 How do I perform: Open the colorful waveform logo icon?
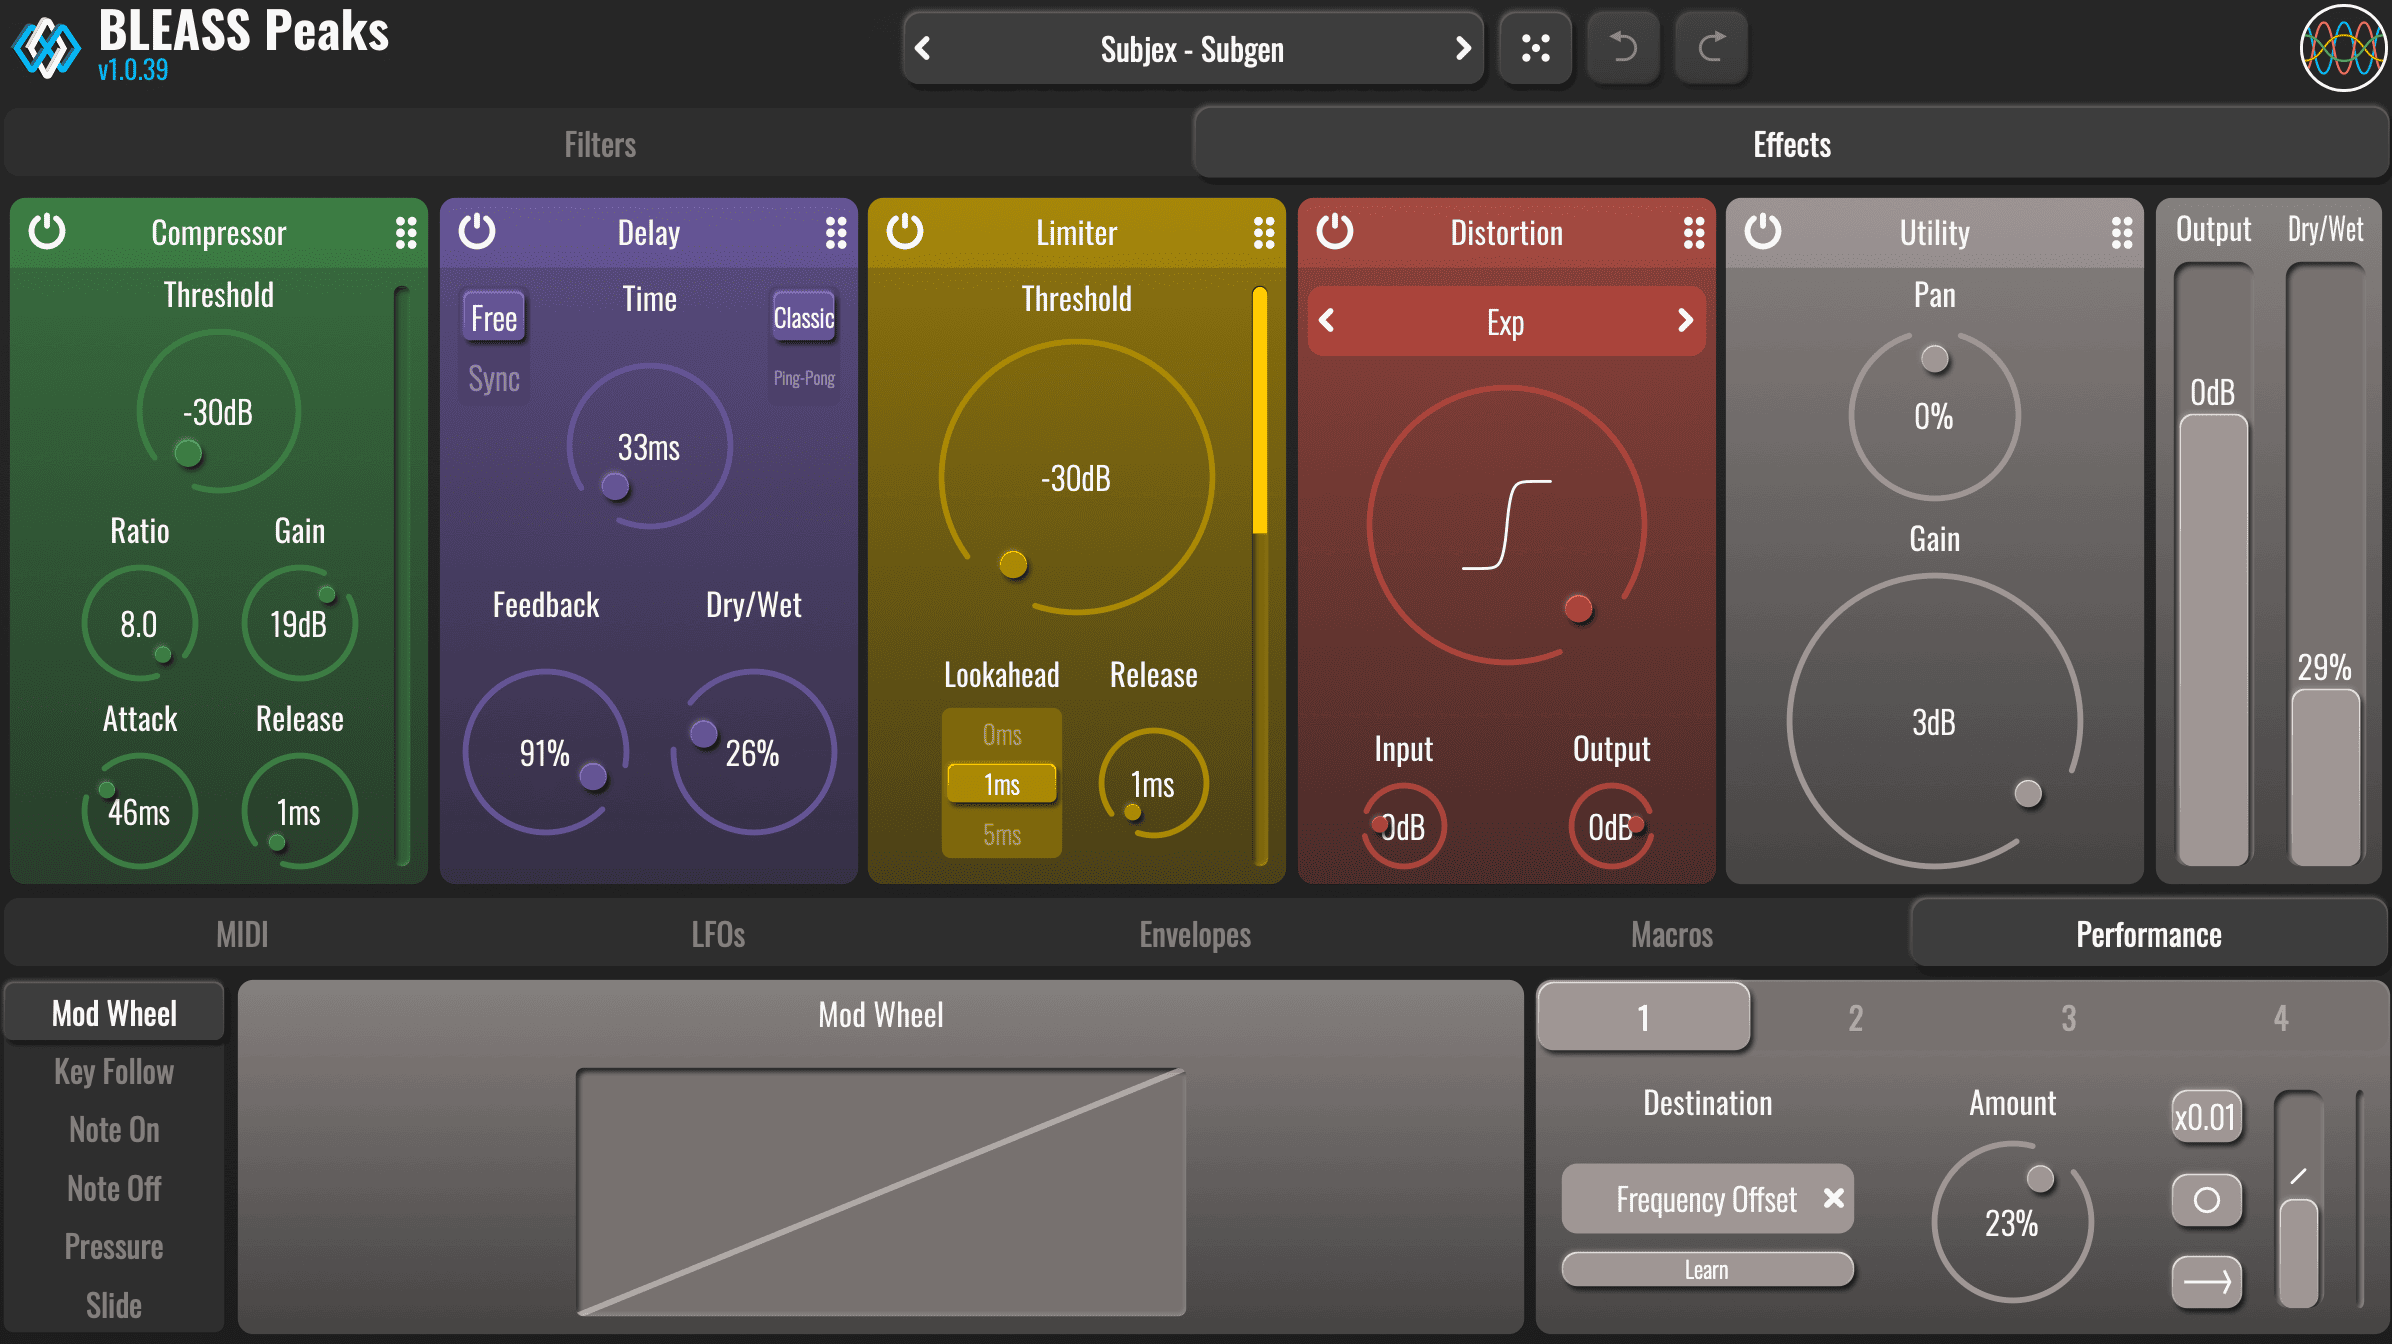(x=2343, y=48)
